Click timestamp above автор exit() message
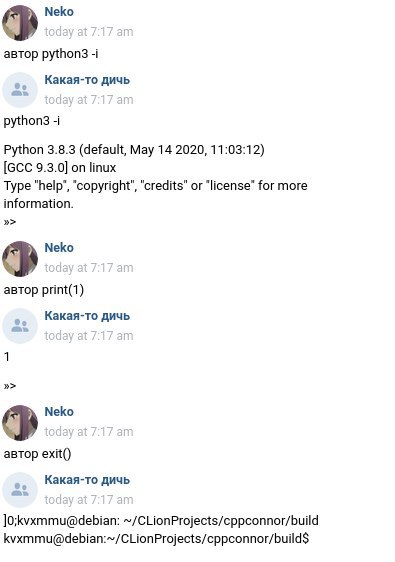395x562 pixels. (x=89, y=432)
